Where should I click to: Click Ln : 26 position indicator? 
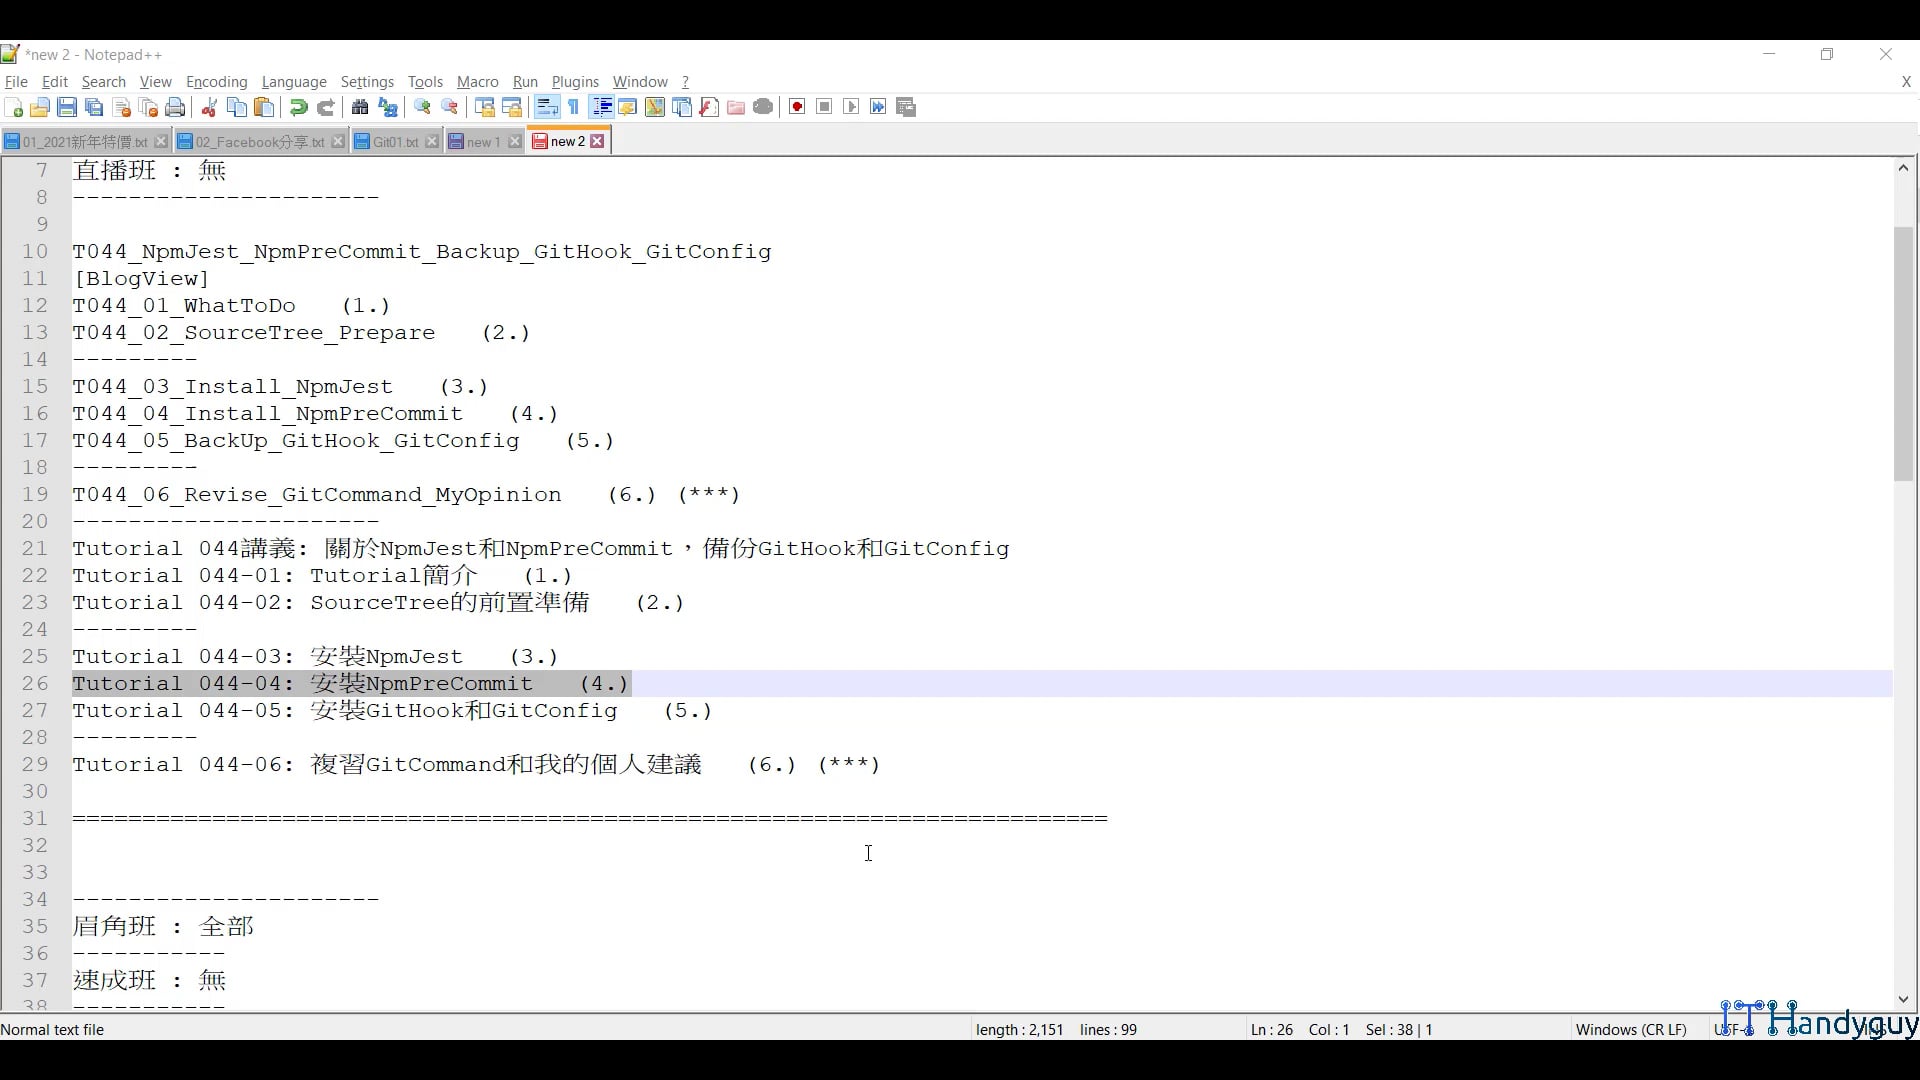pos(1270,1029)
